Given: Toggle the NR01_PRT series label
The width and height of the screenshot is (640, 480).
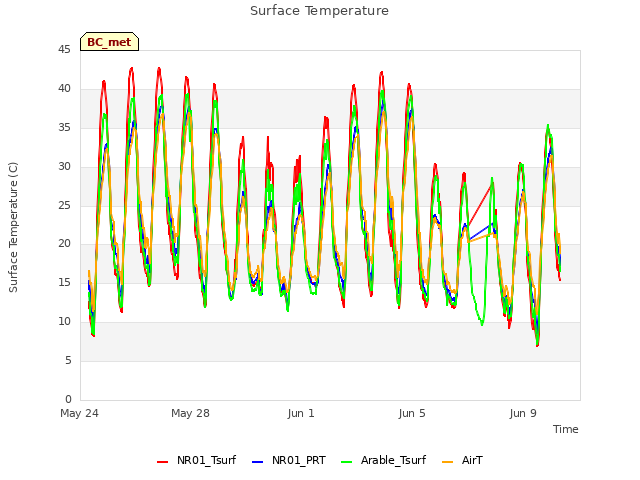Looking at the screenshot, I should [299, 460].
